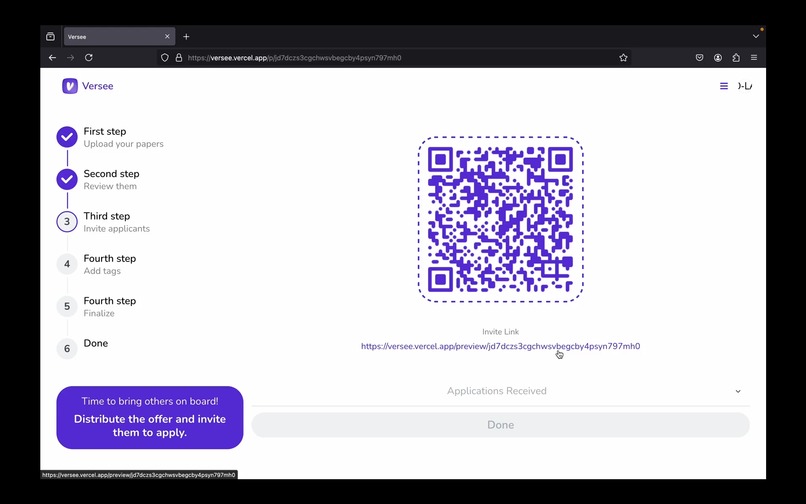
Task: Reload the page with the refresh icon
Action: pos(88,58)
